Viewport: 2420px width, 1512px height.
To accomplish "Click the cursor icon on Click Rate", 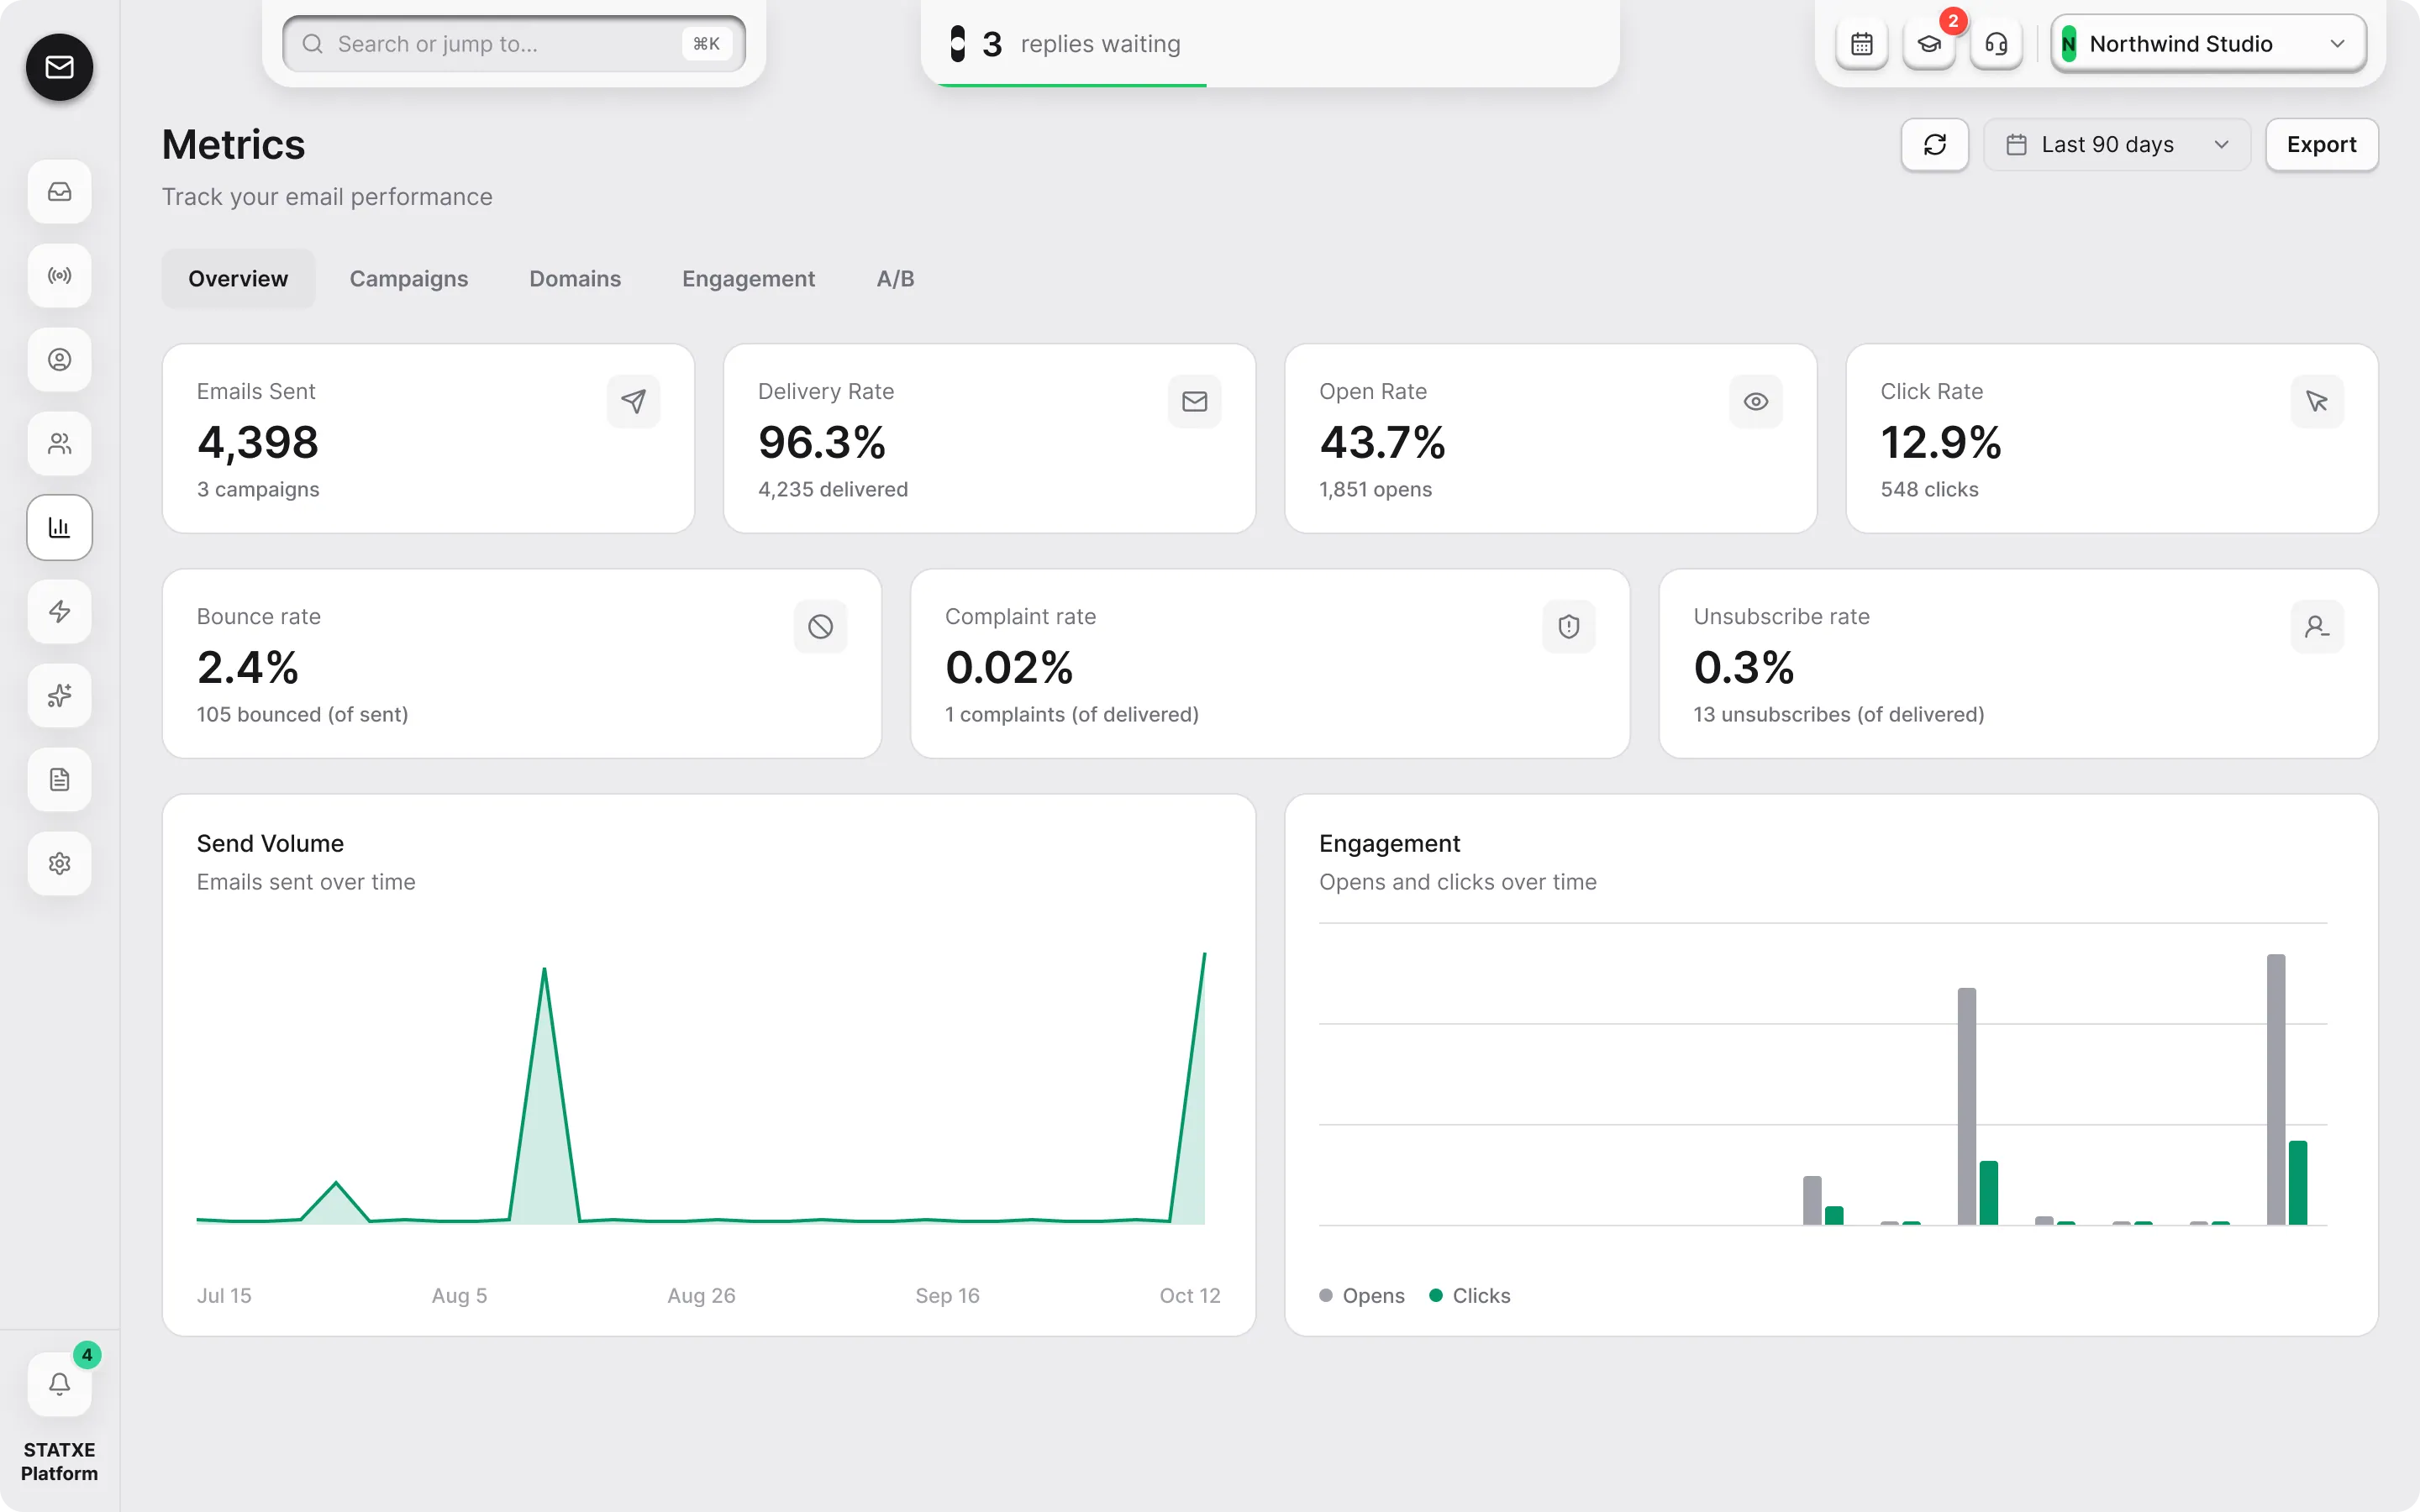I will click(x=2317, y=401).
